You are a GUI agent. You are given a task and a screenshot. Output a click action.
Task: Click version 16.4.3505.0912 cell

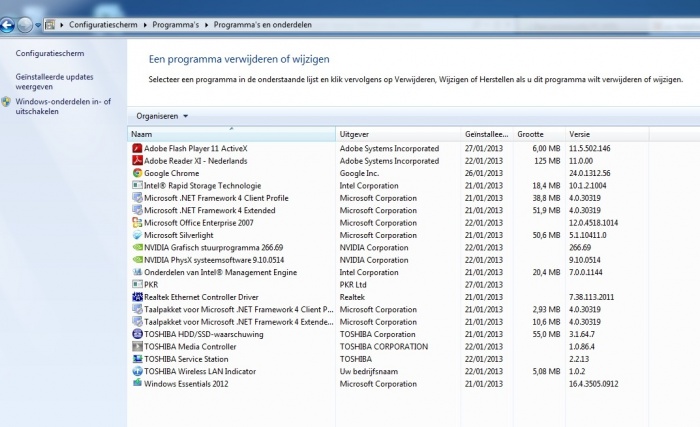(x=593, y=384)
